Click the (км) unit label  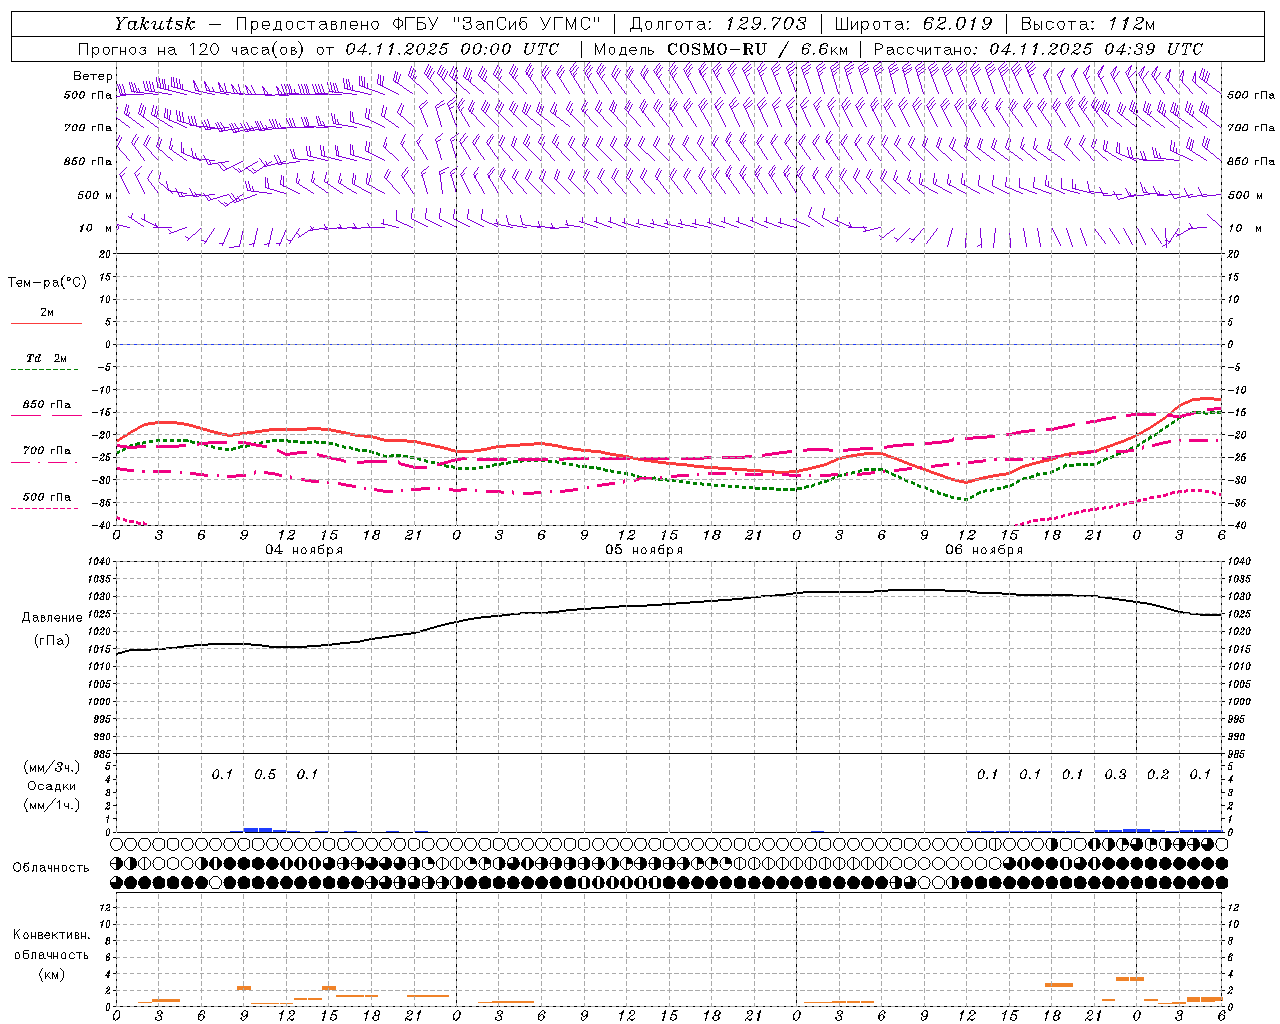click(52, 974)
